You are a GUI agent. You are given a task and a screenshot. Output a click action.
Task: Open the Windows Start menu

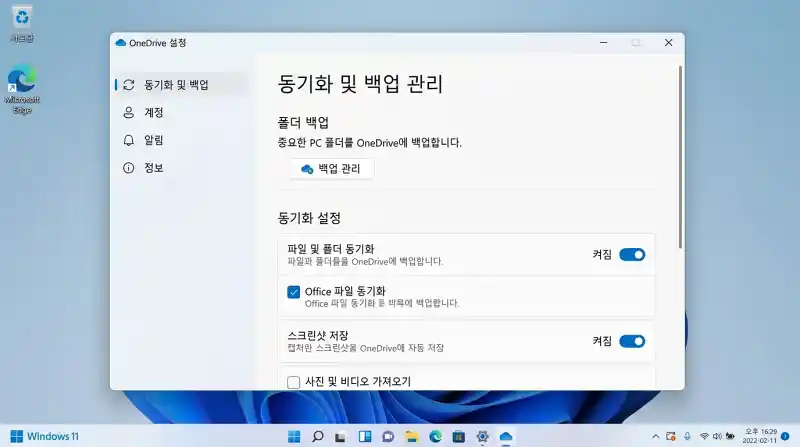tap(294, 436)
